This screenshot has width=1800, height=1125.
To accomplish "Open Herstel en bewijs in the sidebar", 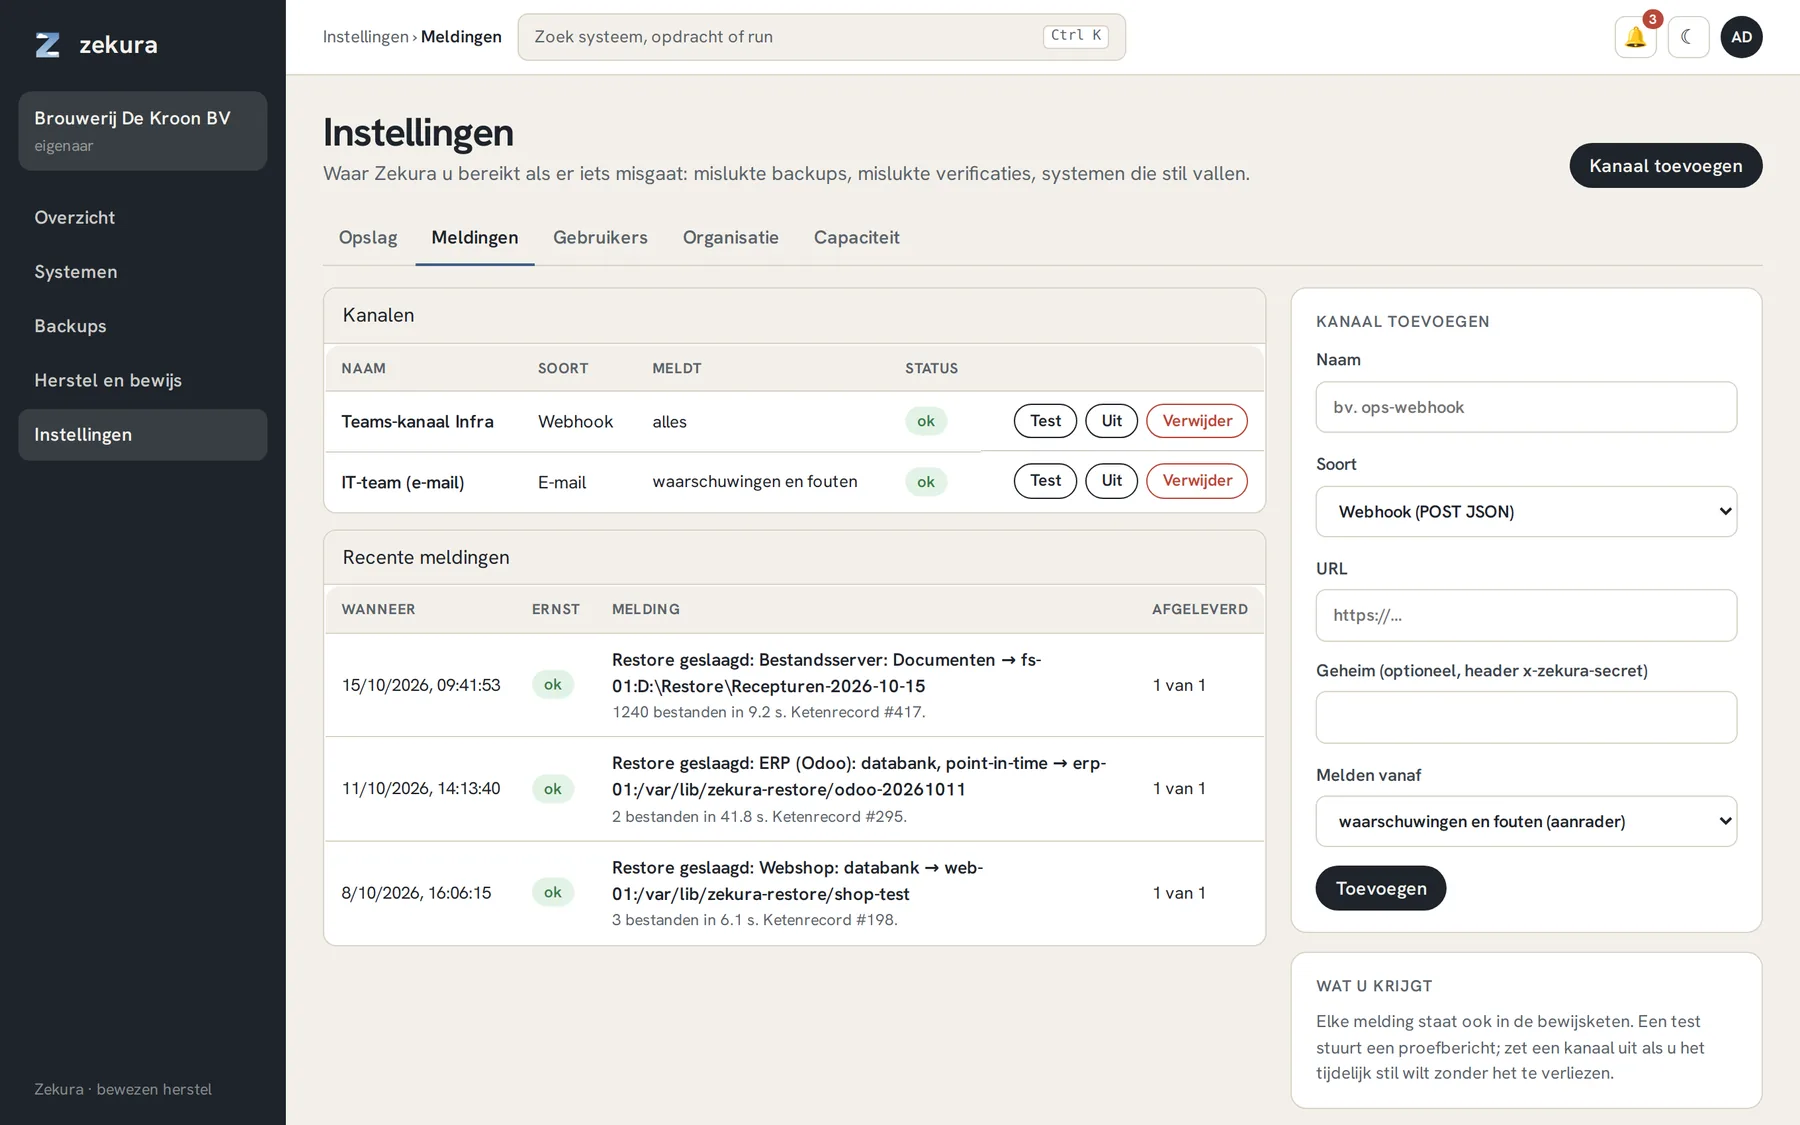I will pos(143,380).
